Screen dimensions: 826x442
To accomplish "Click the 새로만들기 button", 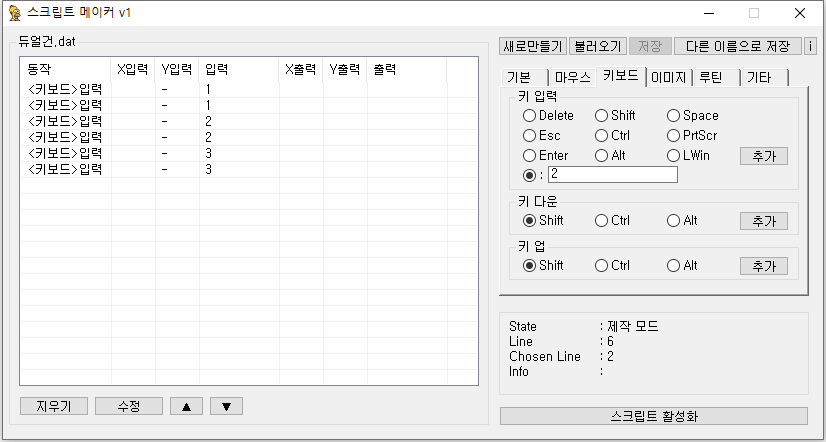I will coord(533,46).
